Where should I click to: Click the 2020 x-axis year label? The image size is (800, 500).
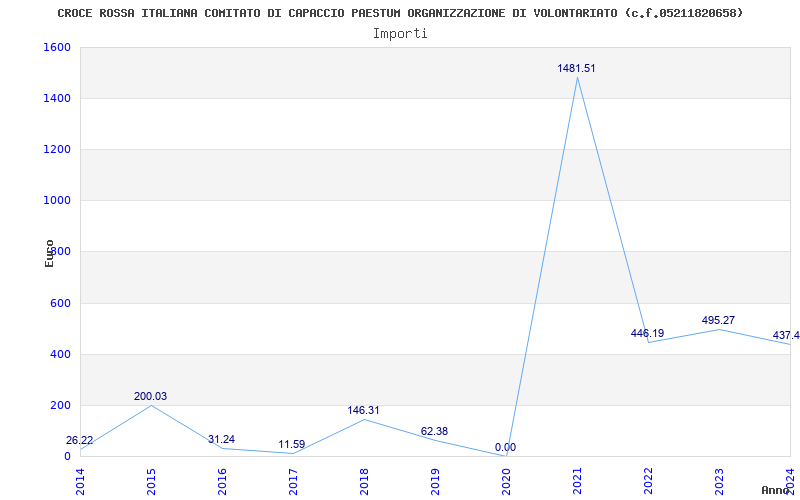pyautogui.click(x=506, y=482)
